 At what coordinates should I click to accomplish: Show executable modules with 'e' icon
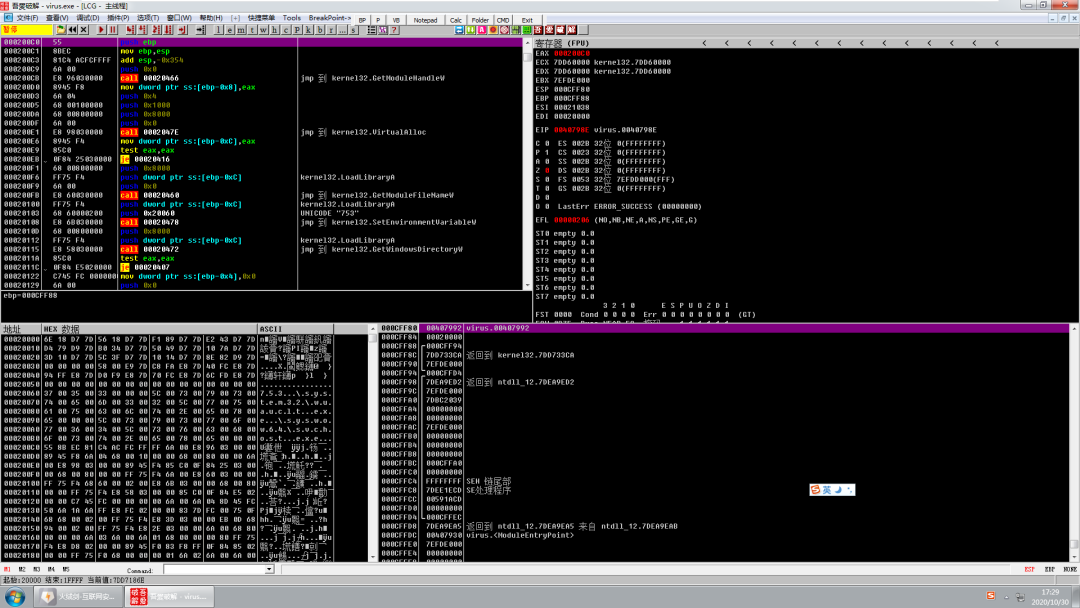point(229,30)
